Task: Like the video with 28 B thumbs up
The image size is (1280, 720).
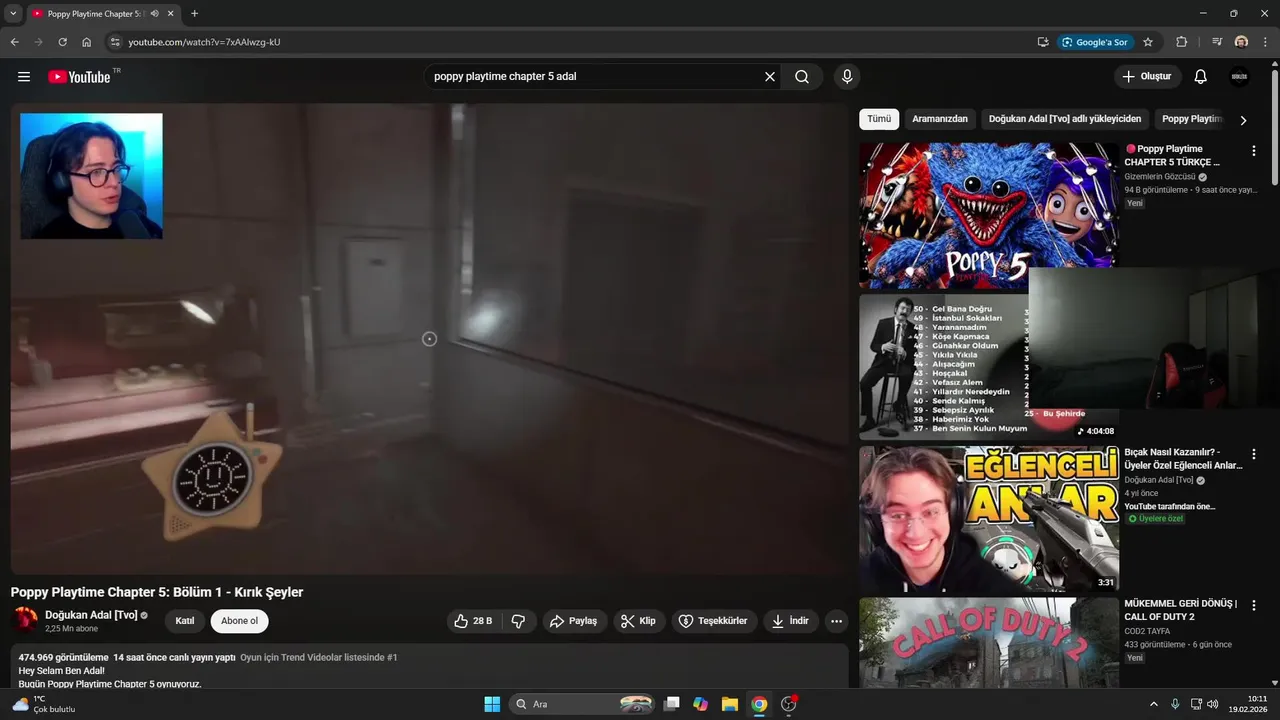Action: [x=473, y=621]
